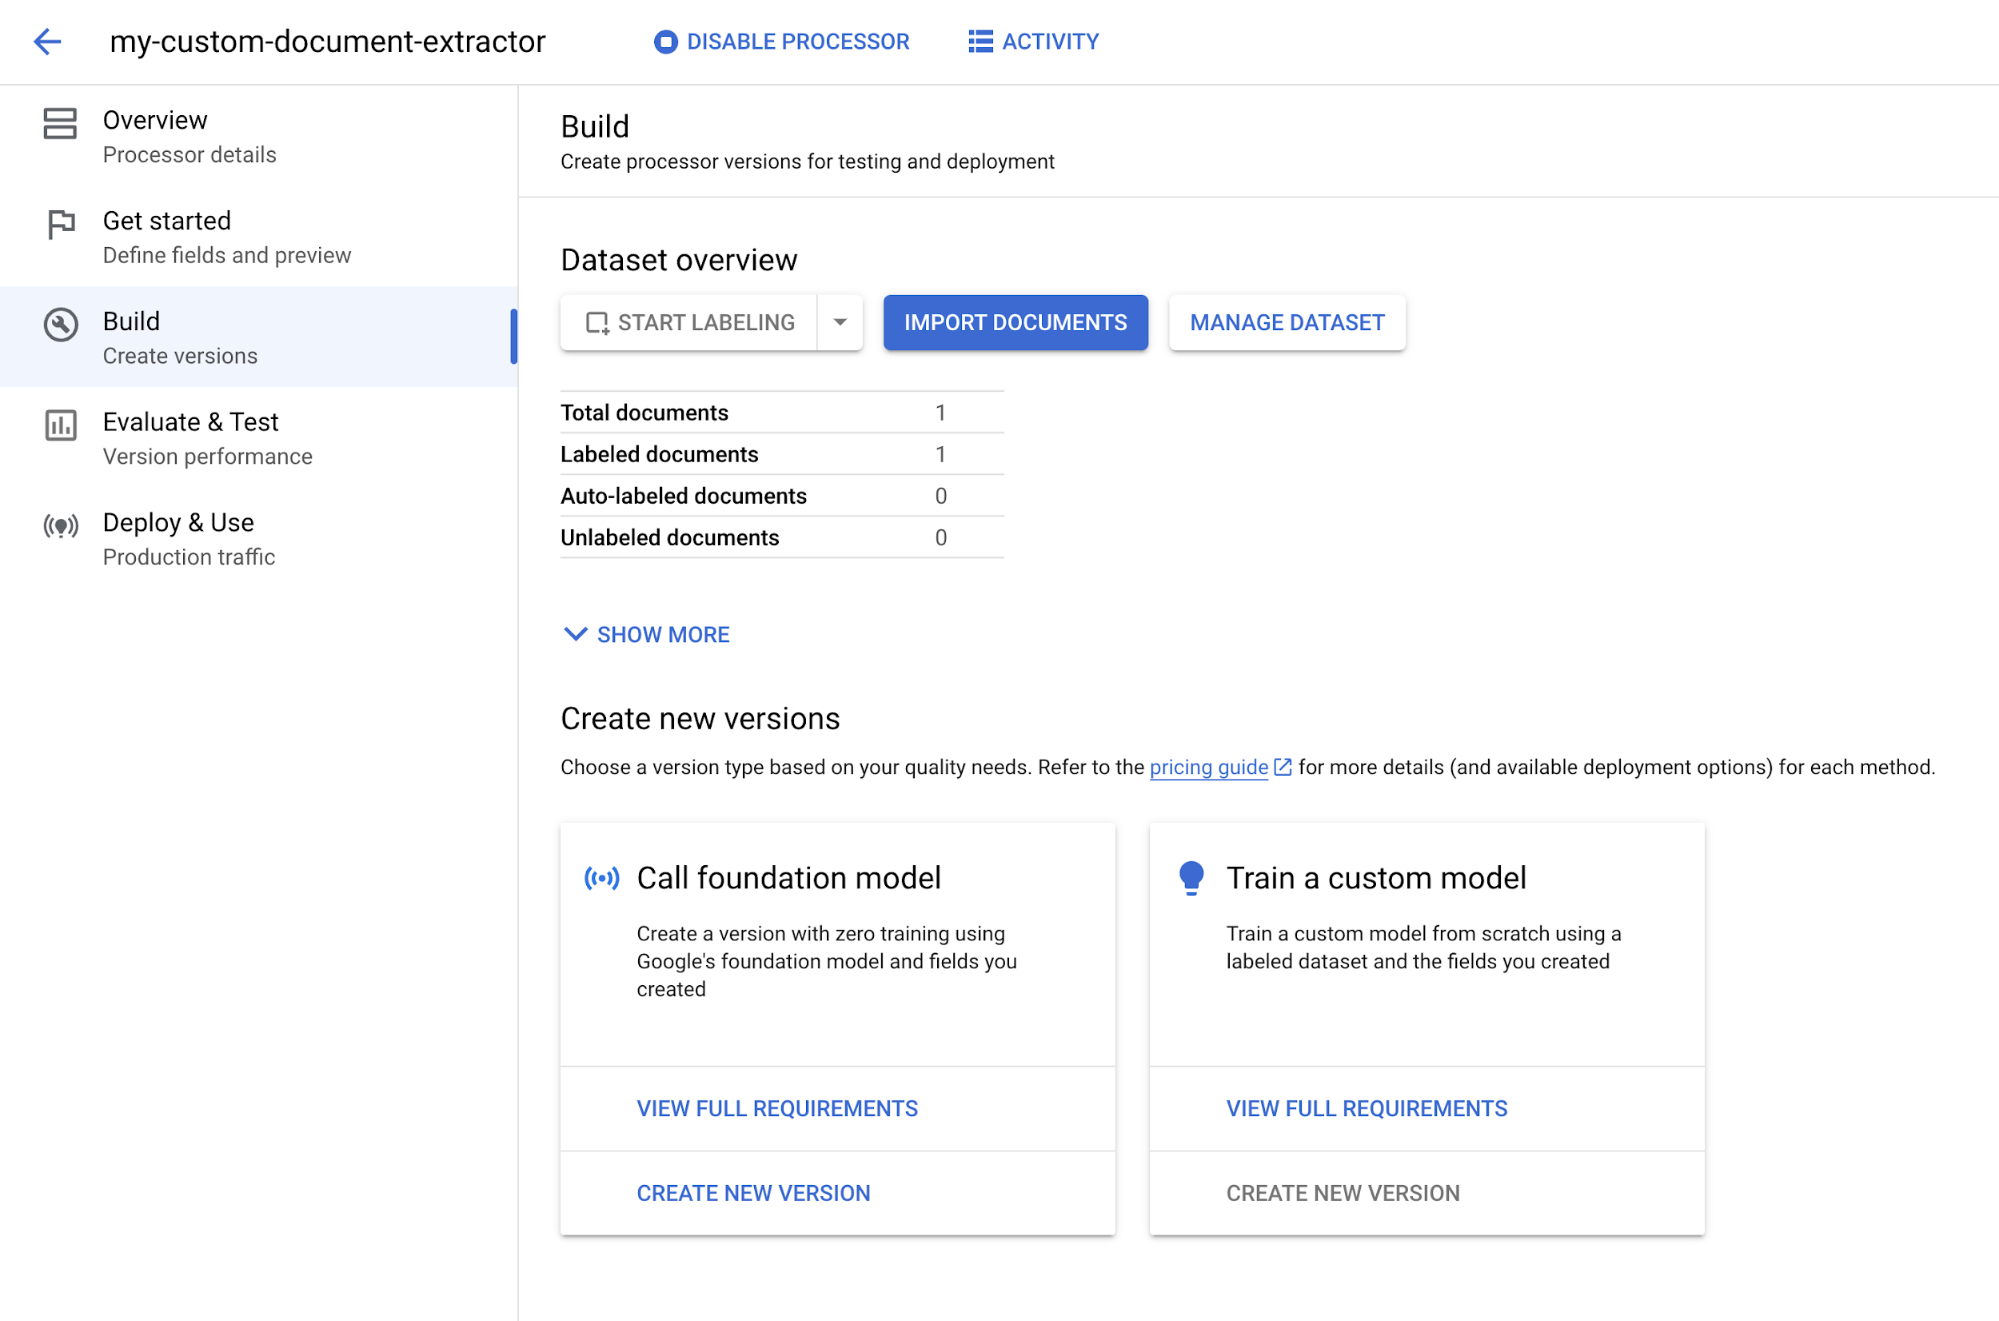Click the Get started flag icon
The width and height of the screenshot is (1999, 1321).
tap(61, 224)
